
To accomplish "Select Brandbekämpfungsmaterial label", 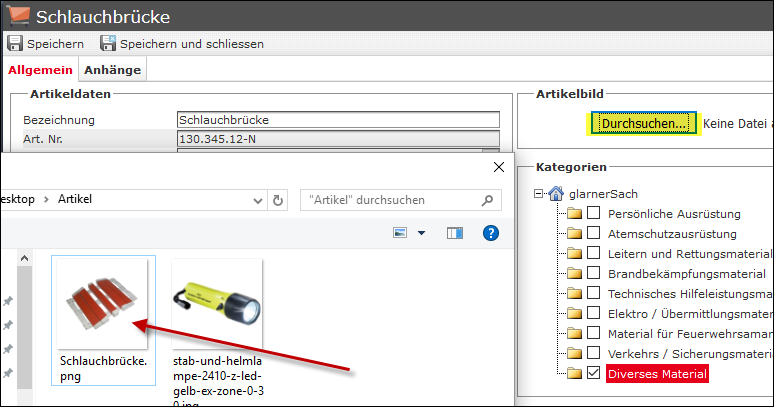I will pyautogui.click(x=687, y=274).
